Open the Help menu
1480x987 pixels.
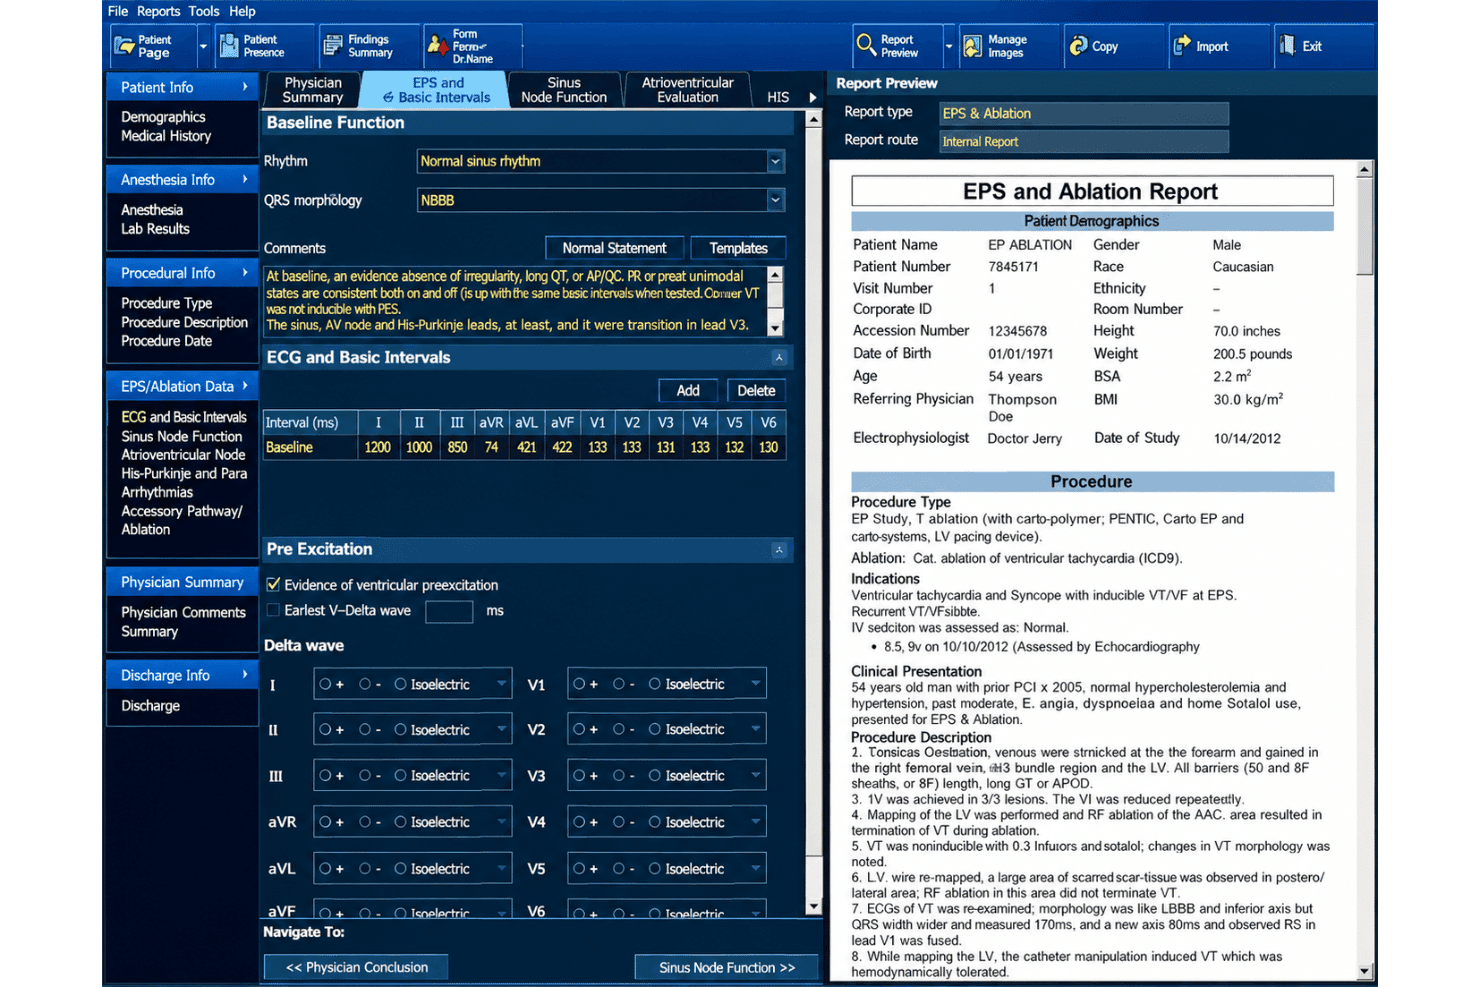pos(242,11)
